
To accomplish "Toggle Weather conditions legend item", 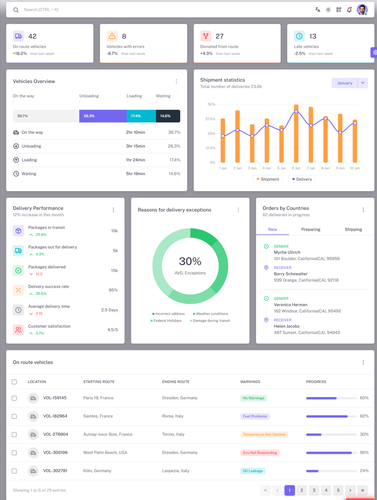I will 210,314.
